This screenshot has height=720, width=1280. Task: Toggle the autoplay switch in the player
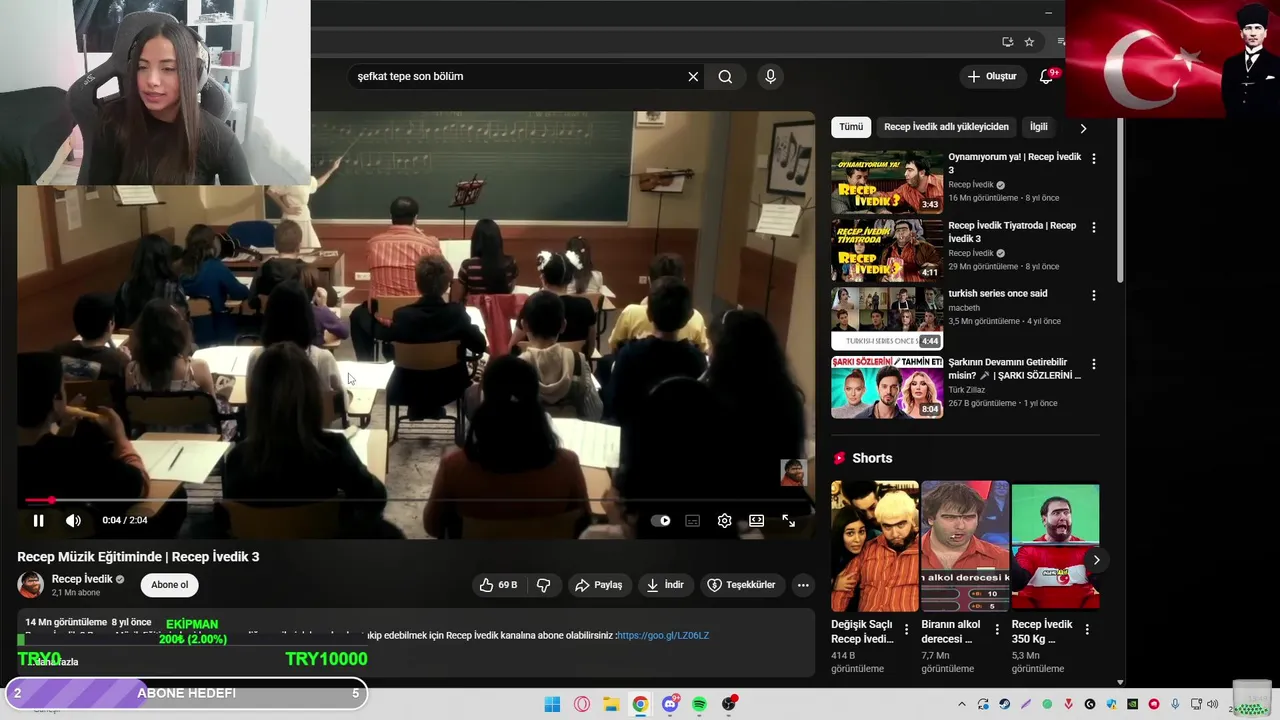661,521
